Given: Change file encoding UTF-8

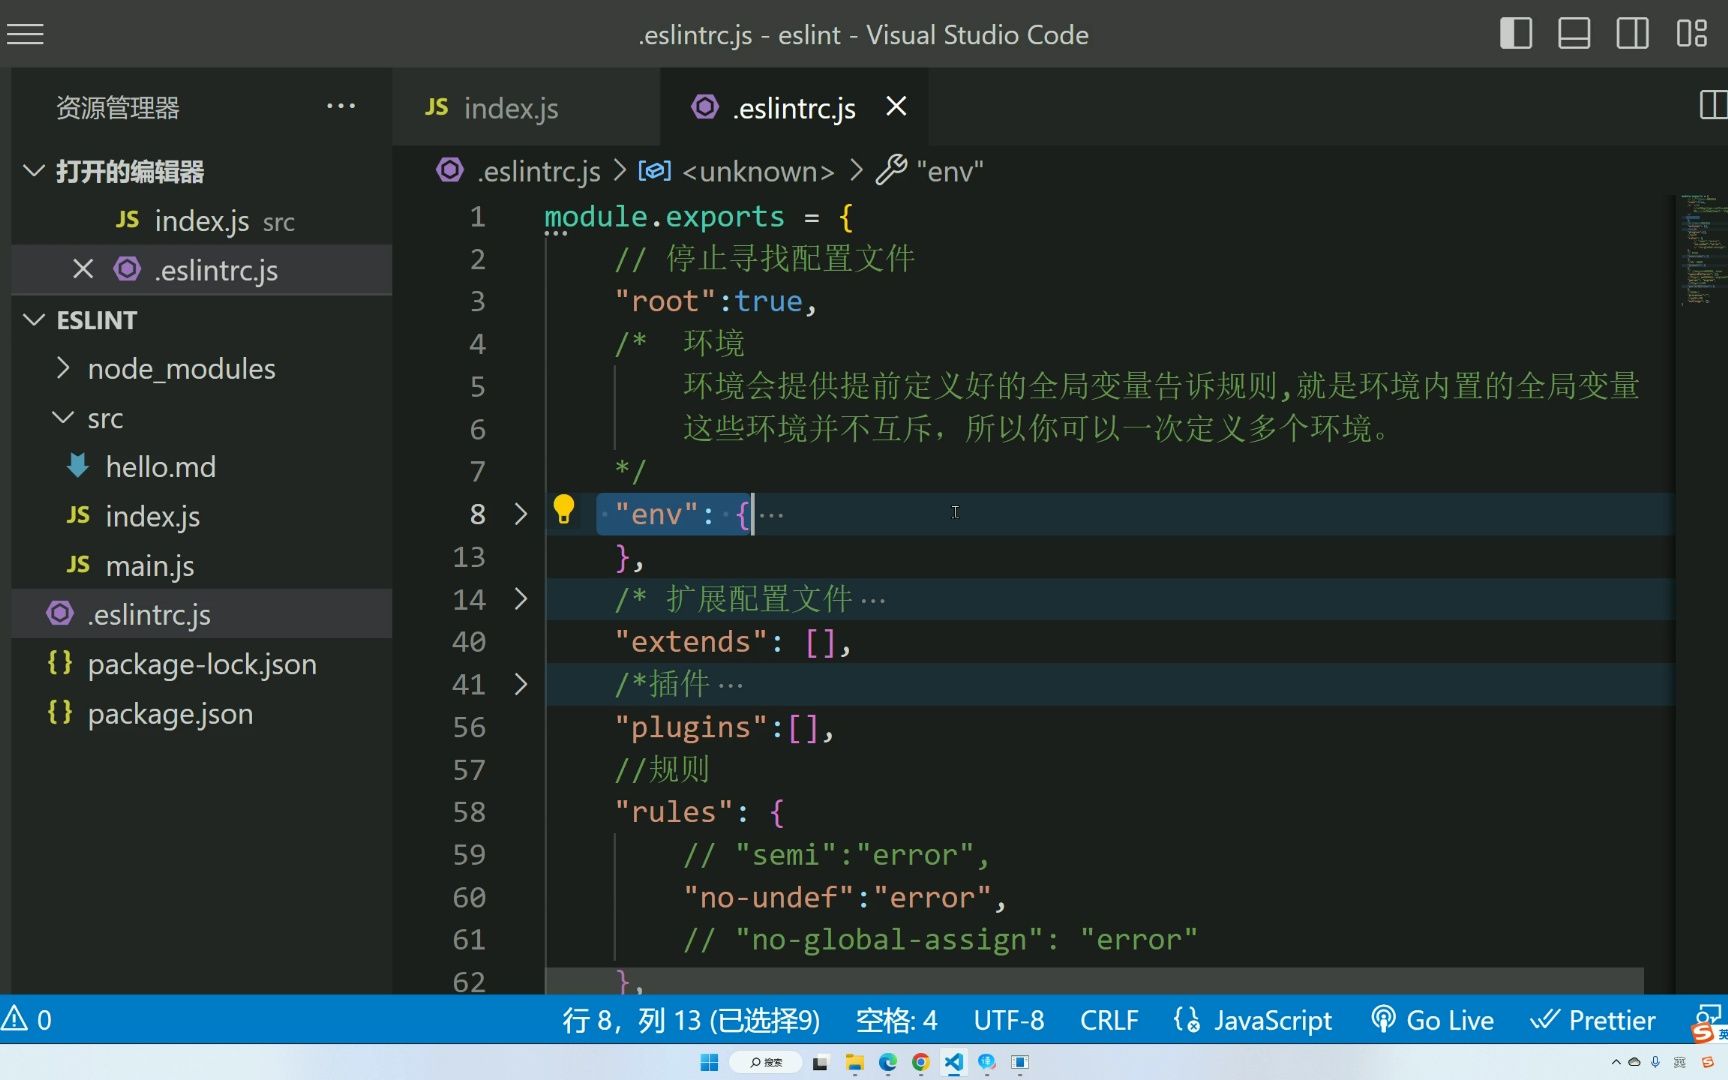Looking at the screenshot, I should 1009,1020.
